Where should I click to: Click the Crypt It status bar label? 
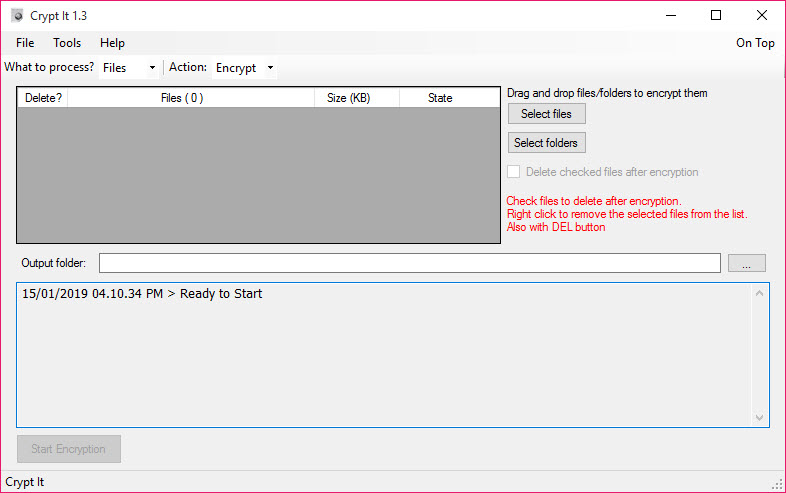click(25, 482)
